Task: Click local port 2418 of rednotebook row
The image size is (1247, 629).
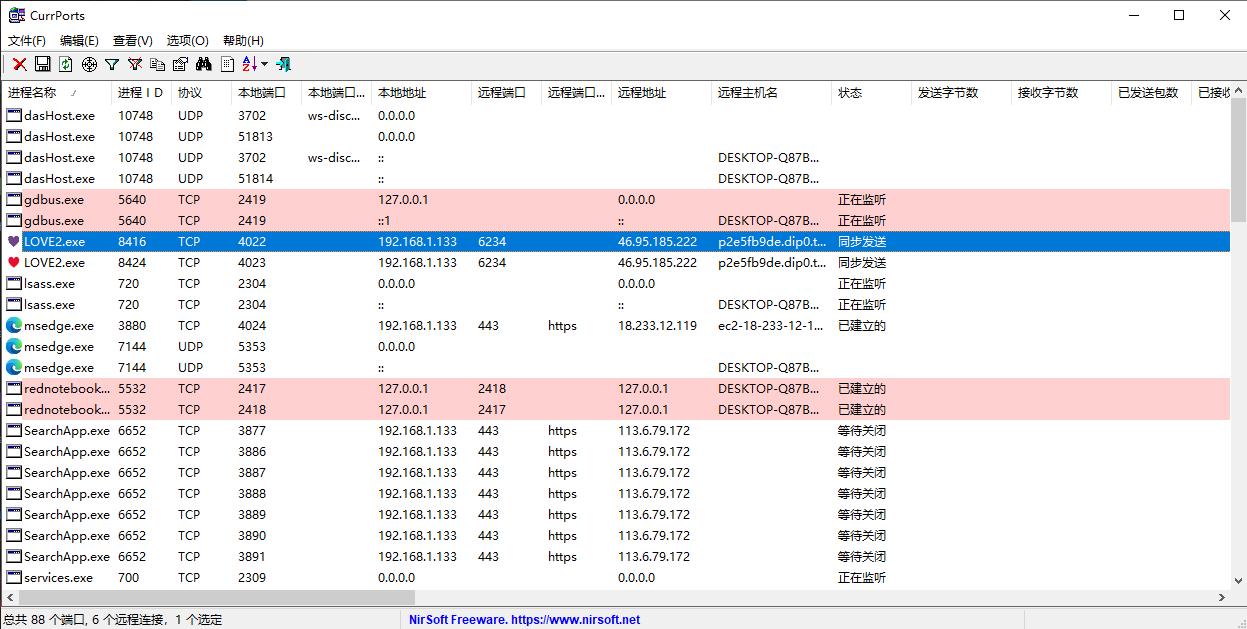Action: pyautogui.click(x=252, y=410)
